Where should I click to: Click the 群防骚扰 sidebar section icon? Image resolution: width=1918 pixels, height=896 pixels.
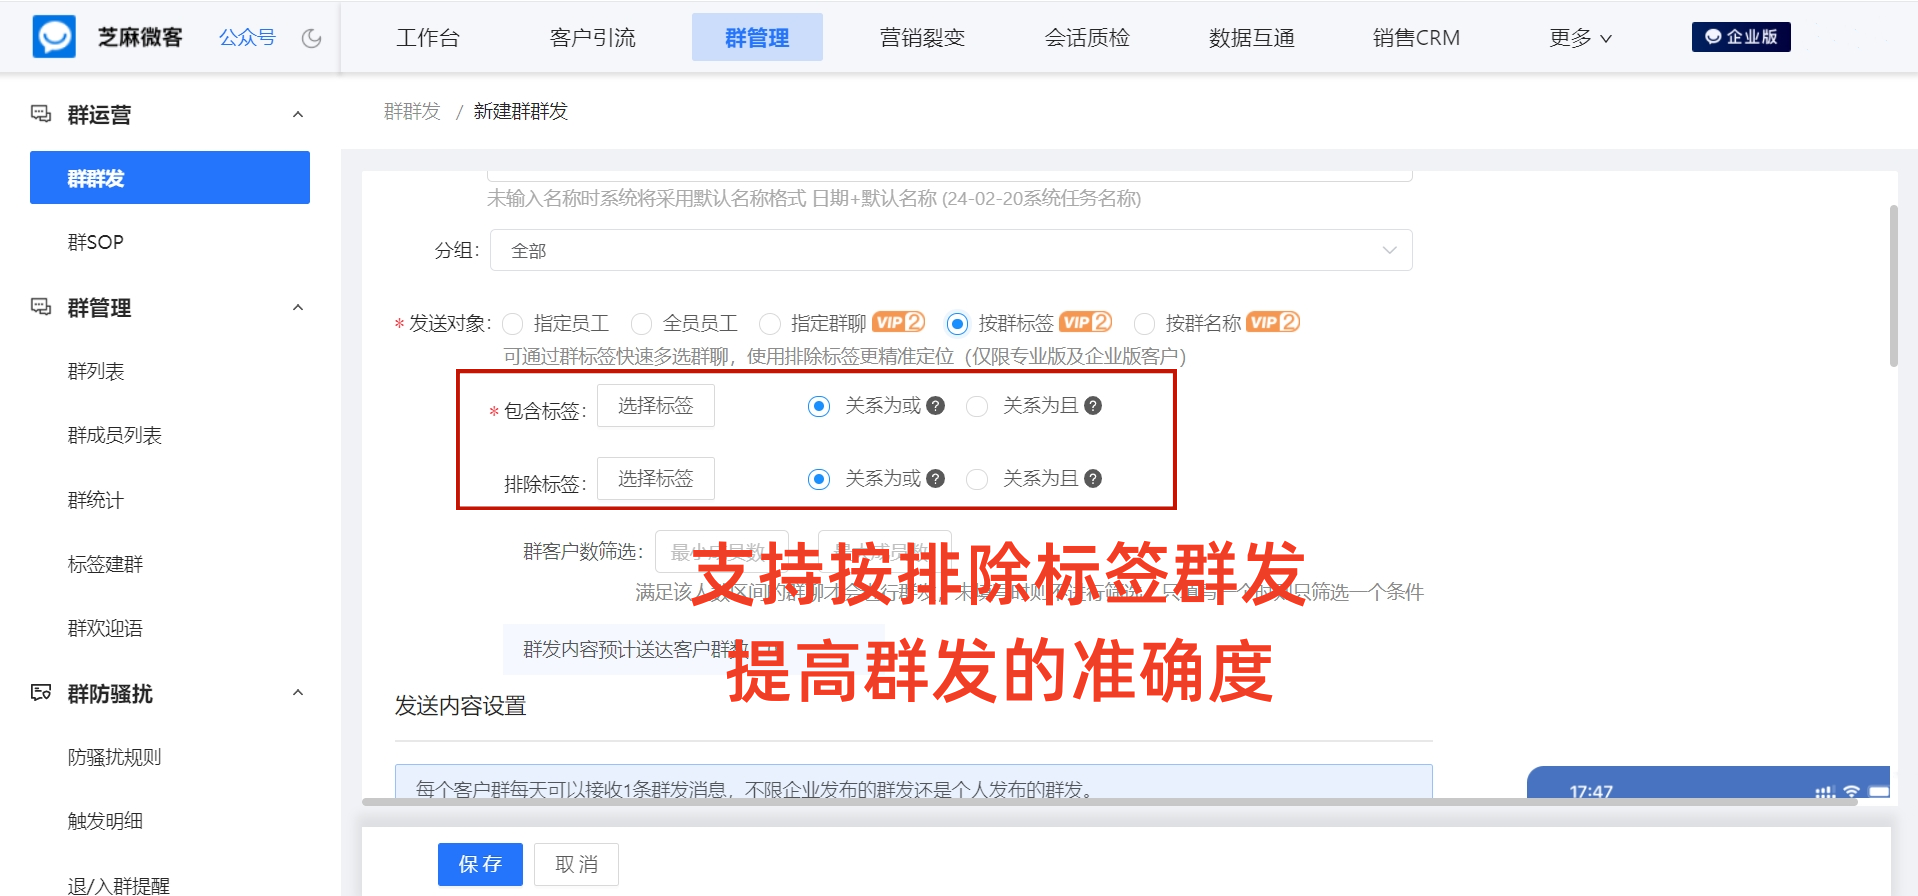point(41,693)
